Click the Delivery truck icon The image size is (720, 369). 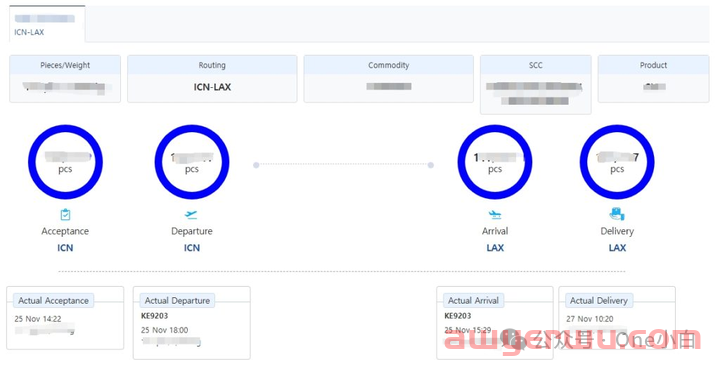(x=617, y=214)
